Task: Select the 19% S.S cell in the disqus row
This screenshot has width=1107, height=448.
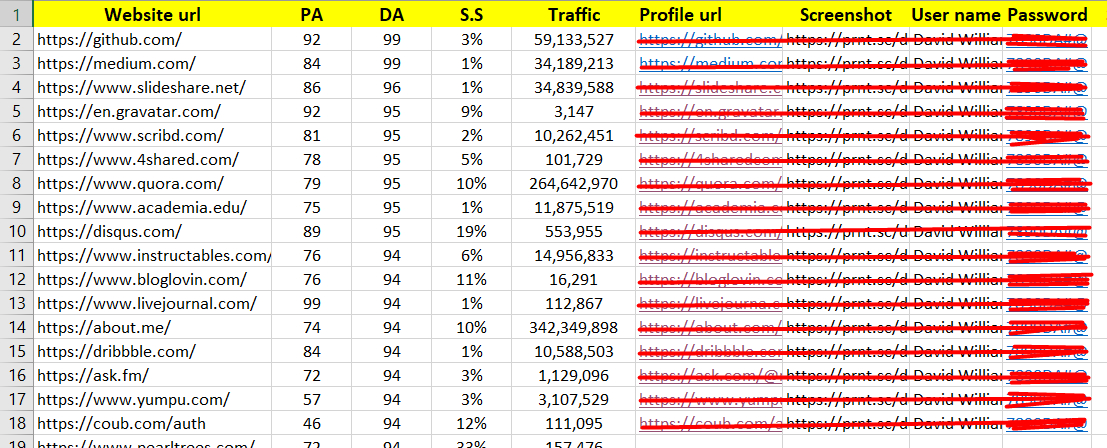Action: coord(469,231)
